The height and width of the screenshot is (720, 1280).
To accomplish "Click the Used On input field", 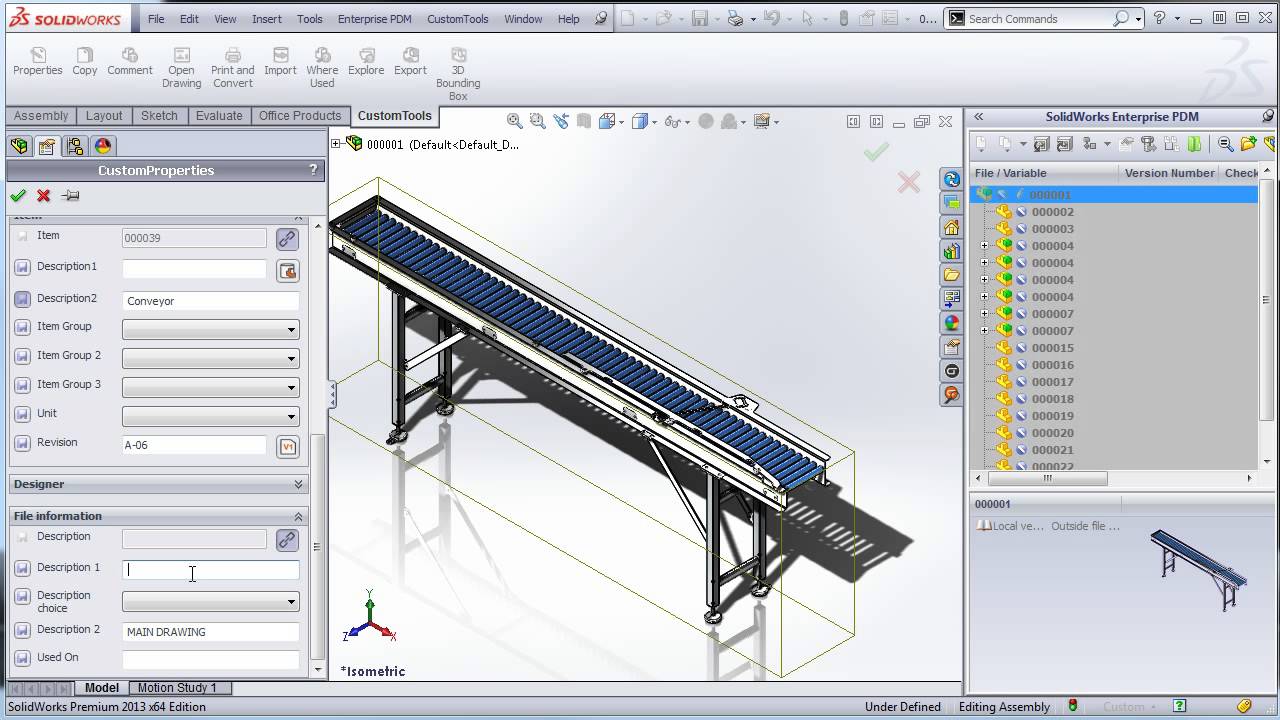I will [x=210, y=660].
